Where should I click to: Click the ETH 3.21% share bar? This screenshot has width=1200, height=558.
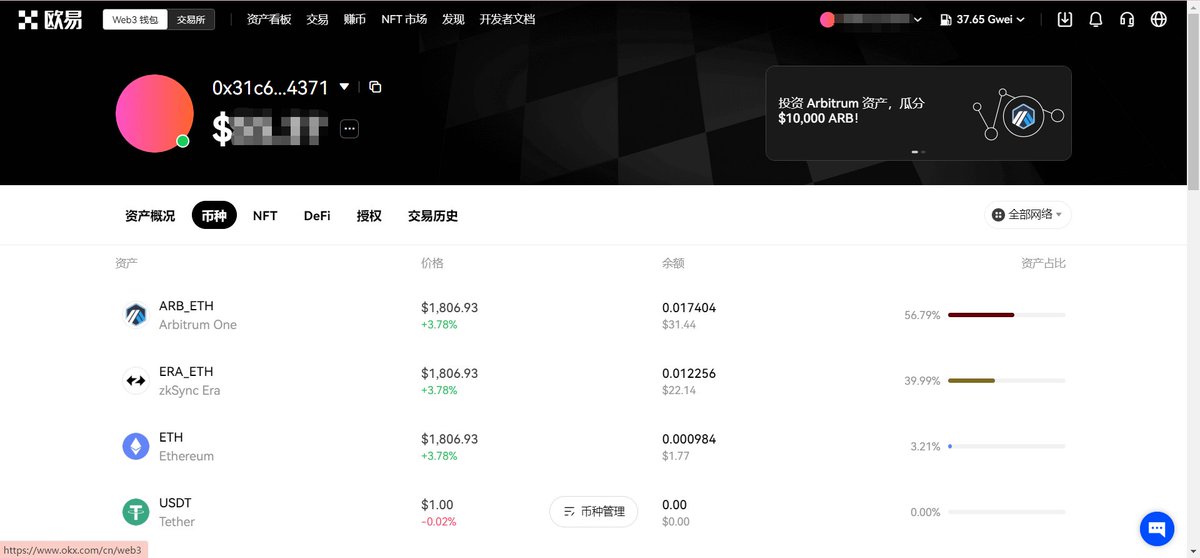click(1007, 446)
